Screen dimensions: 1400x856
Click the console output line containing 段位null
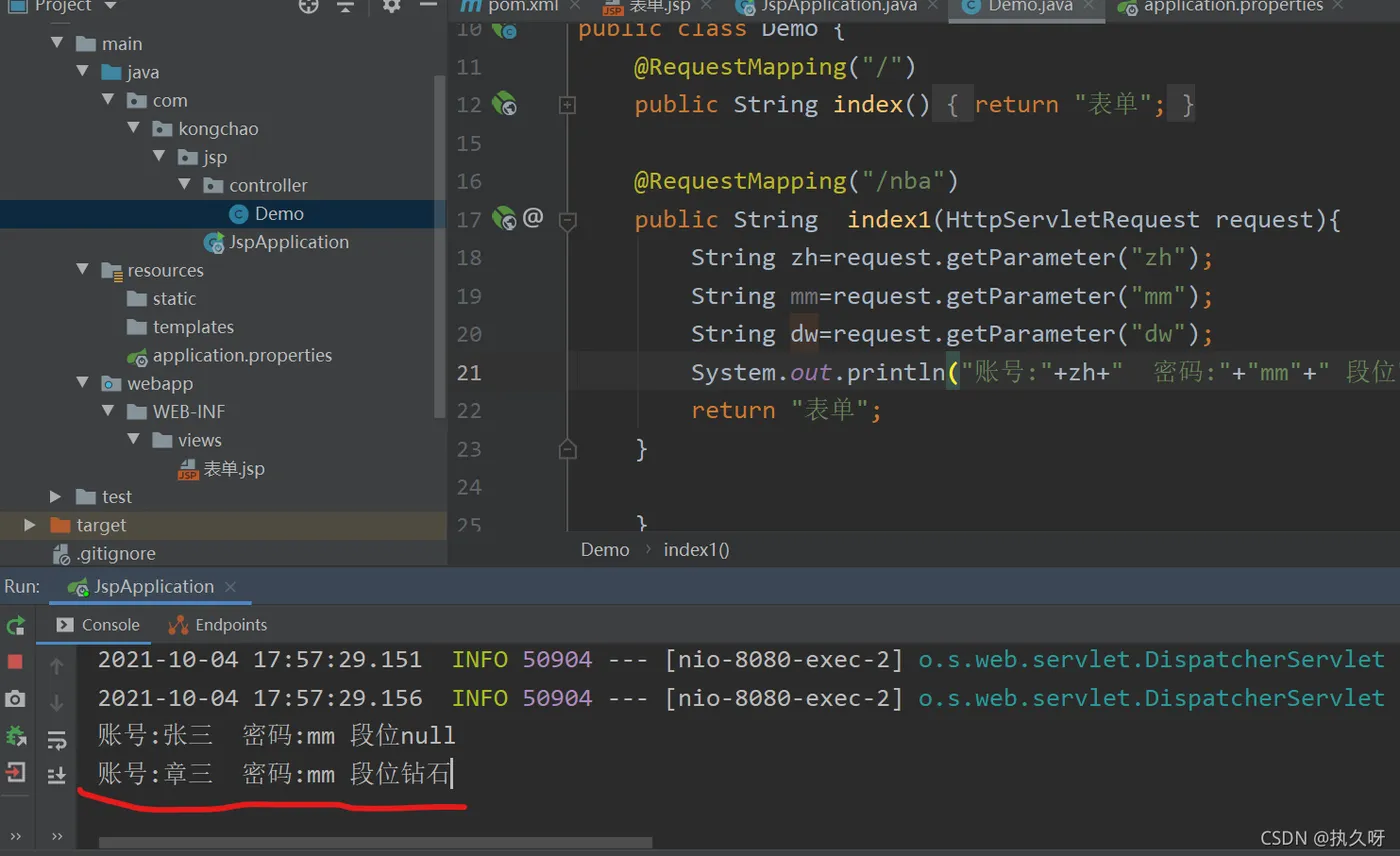tap(276, 736)
